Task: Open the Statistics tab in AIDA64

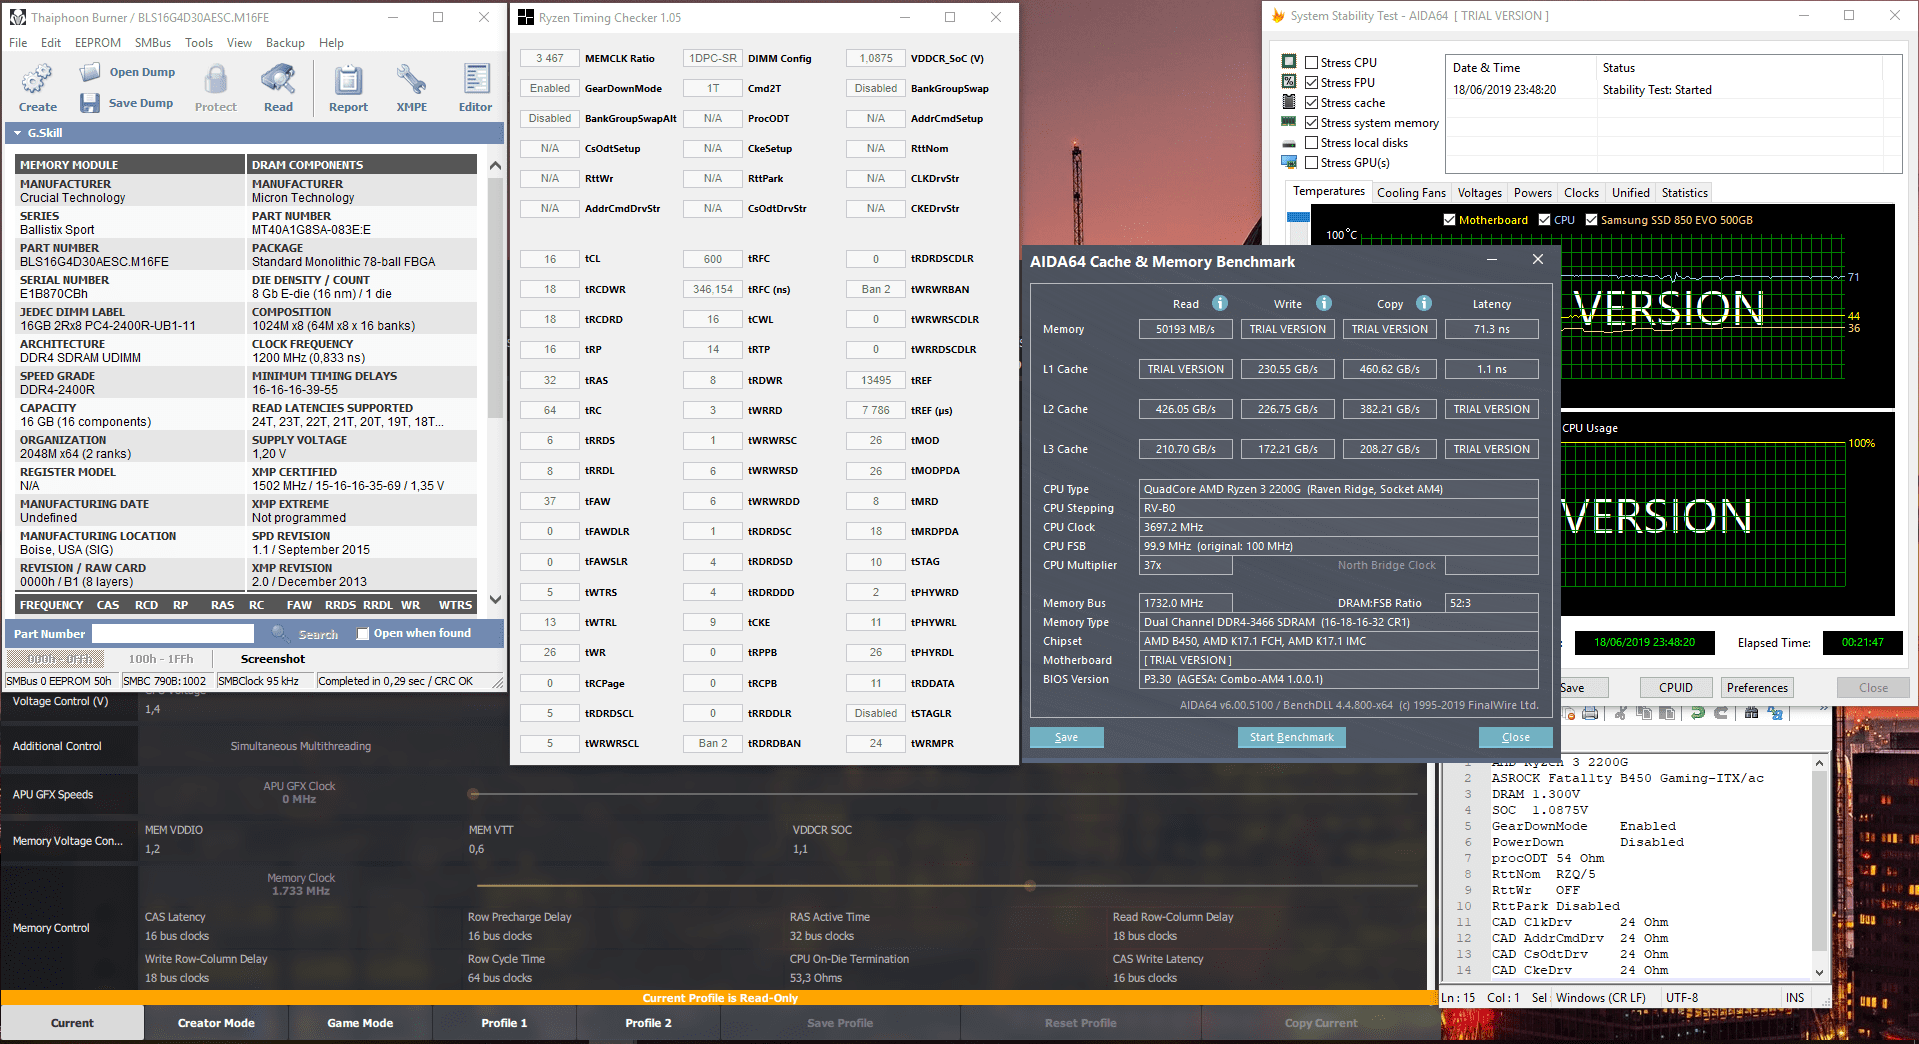Action: pyautogui.click(x=1684, y=193)
